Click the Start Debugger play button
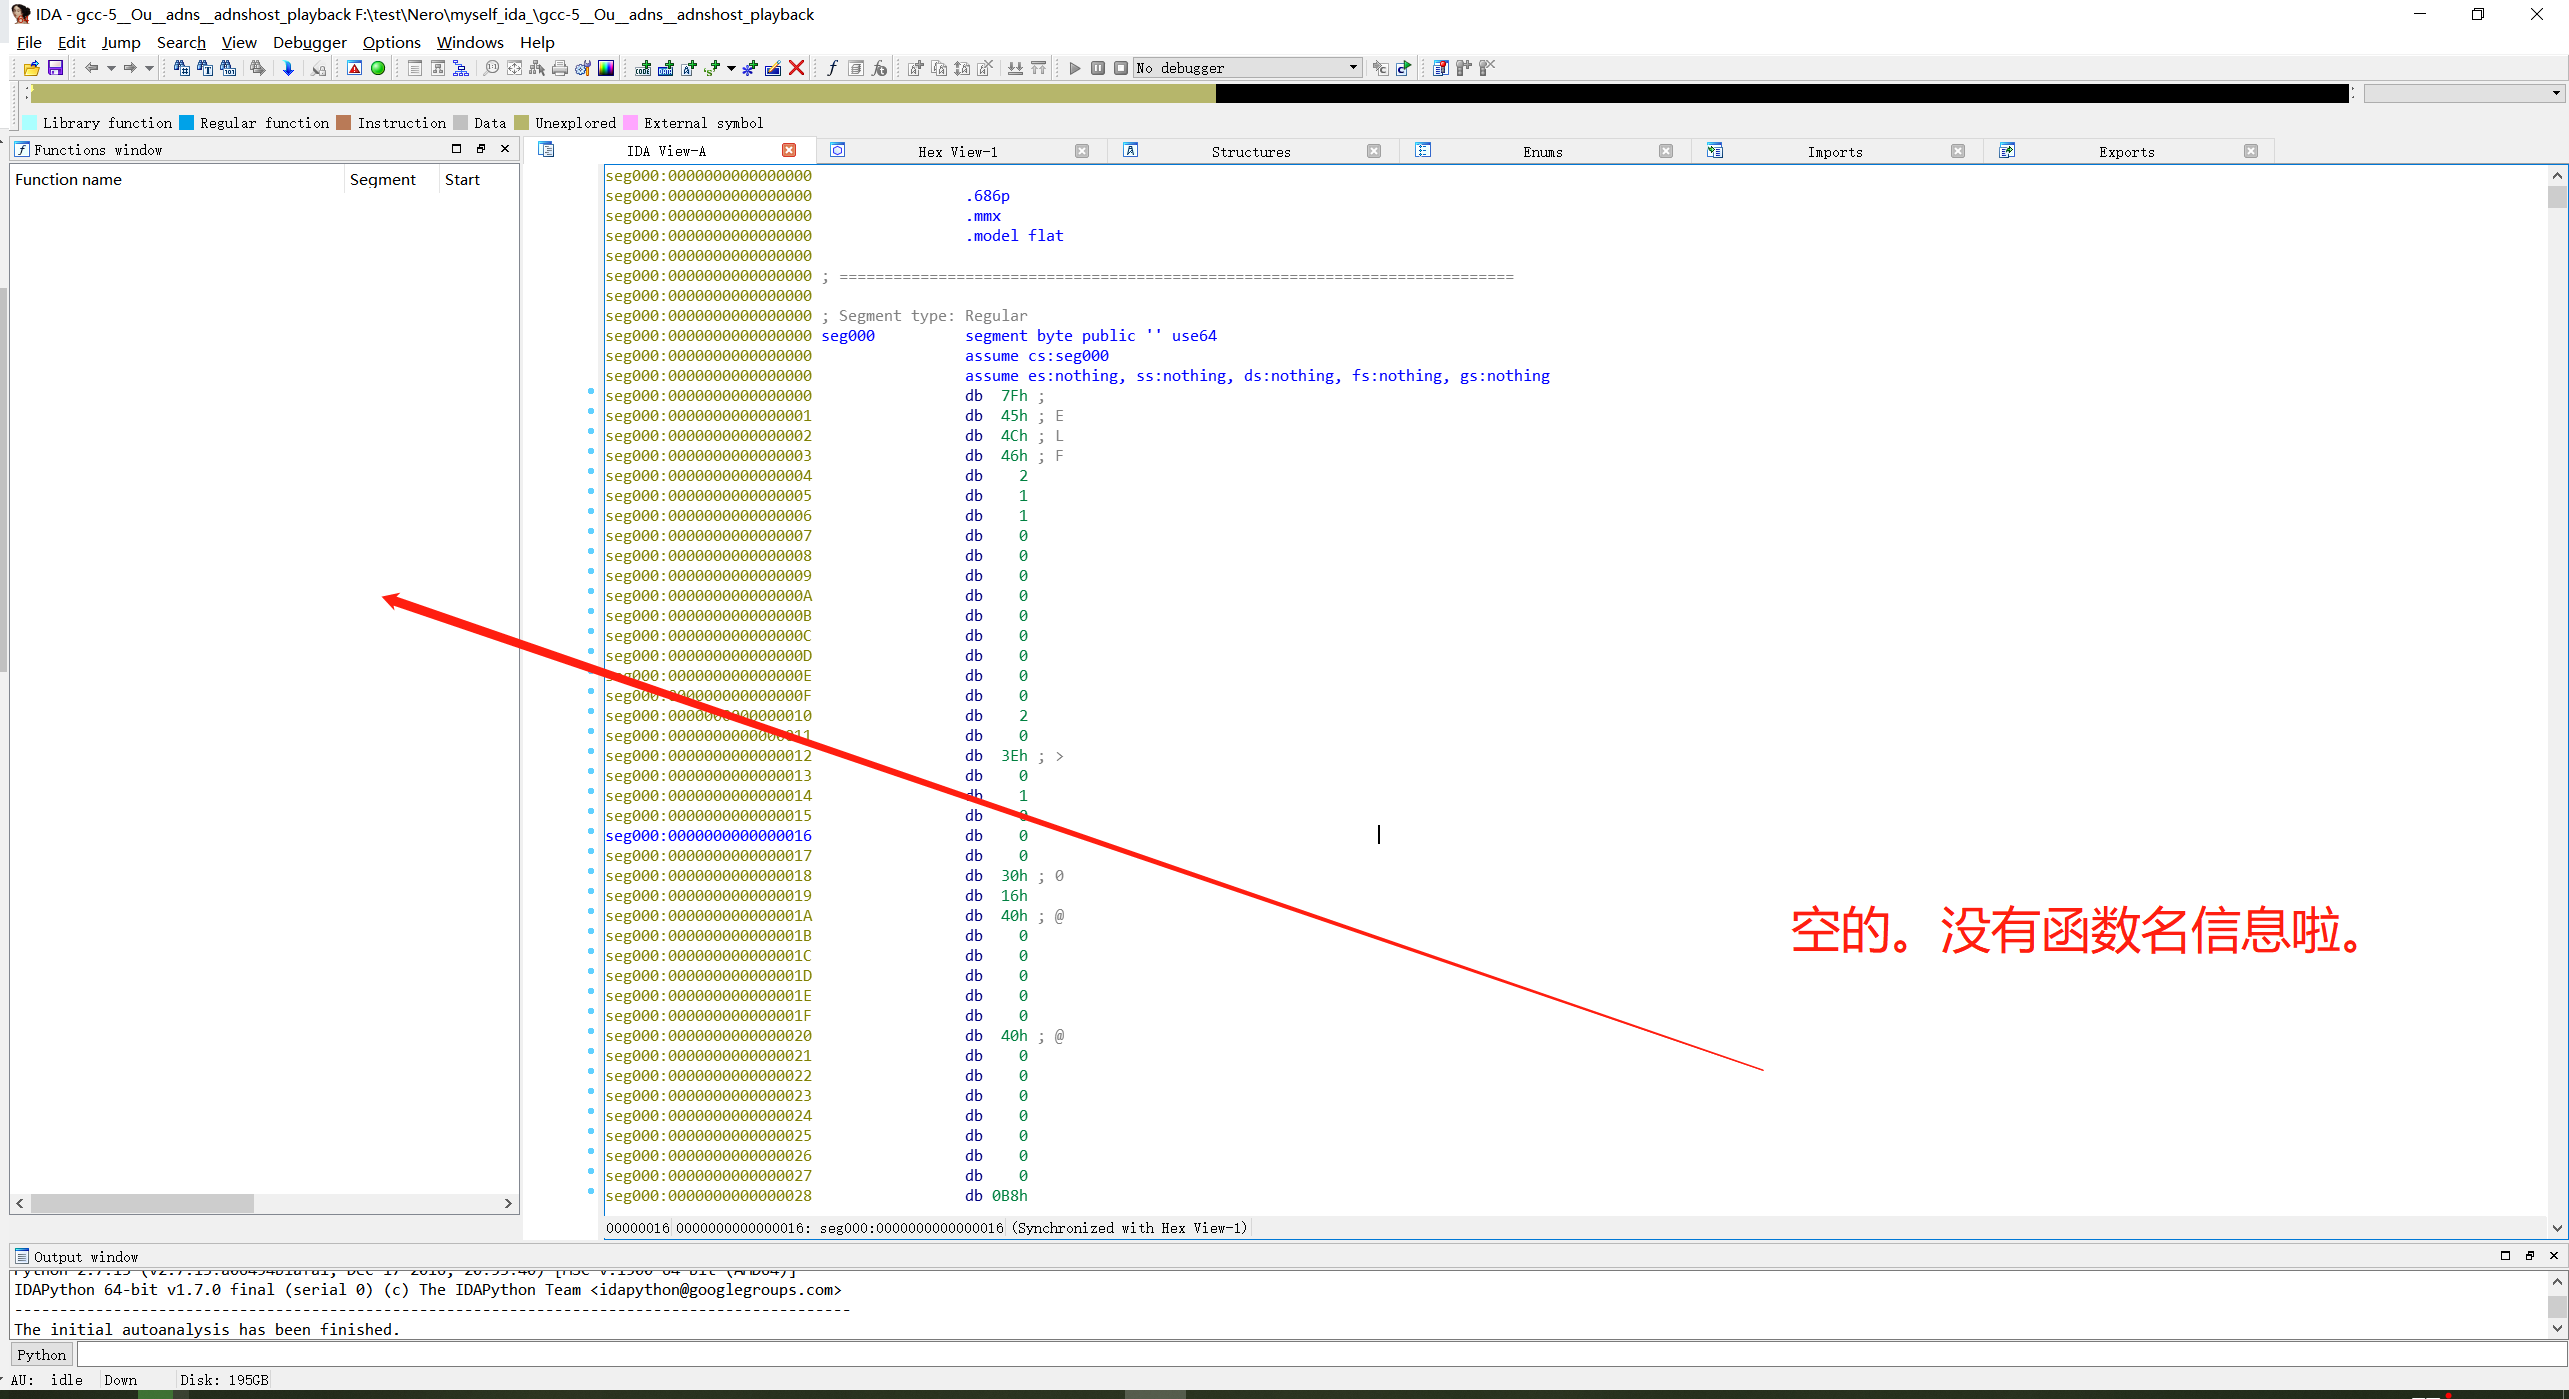The width and height of the screenshot is (2569, 1399). coord(1075,68)
